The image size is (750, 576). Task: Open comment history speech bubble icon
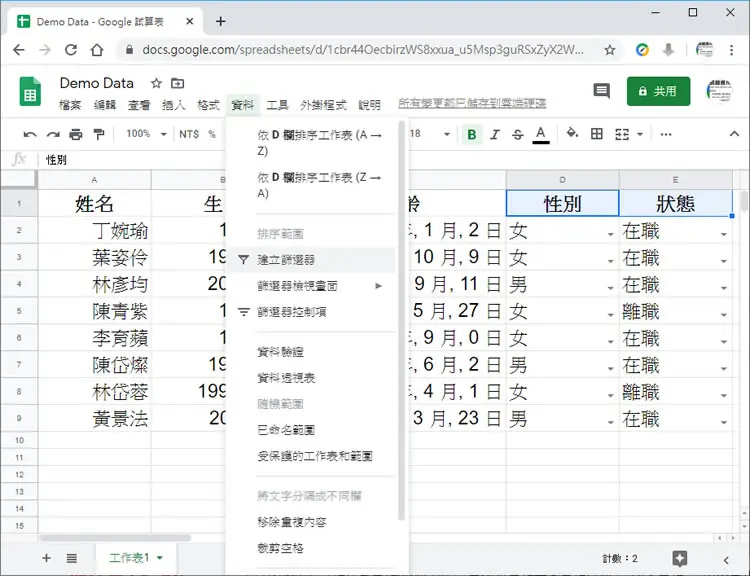pos(601,91)
